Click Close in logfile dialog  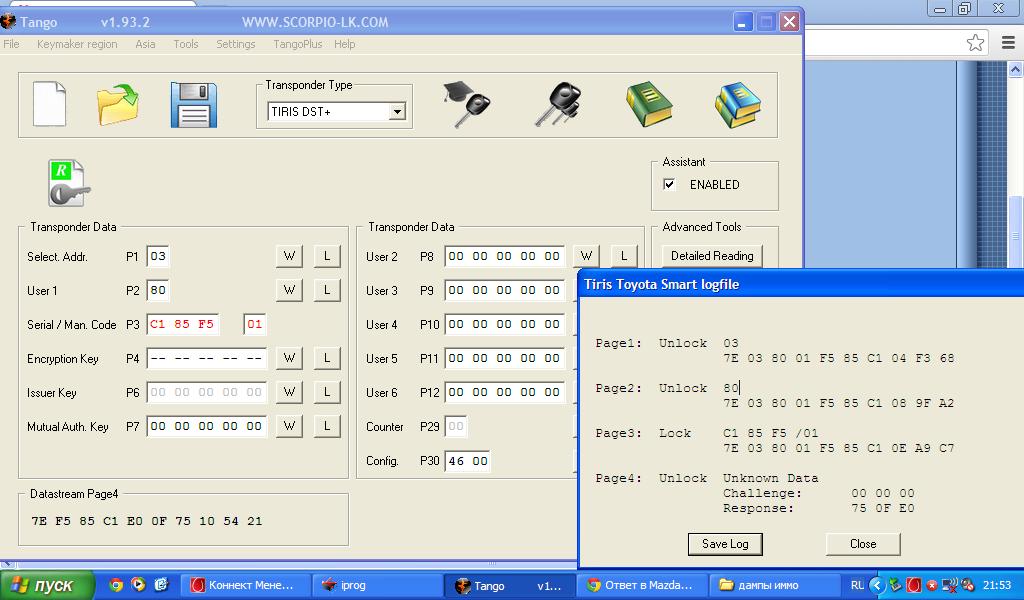(x=863, y=544)
